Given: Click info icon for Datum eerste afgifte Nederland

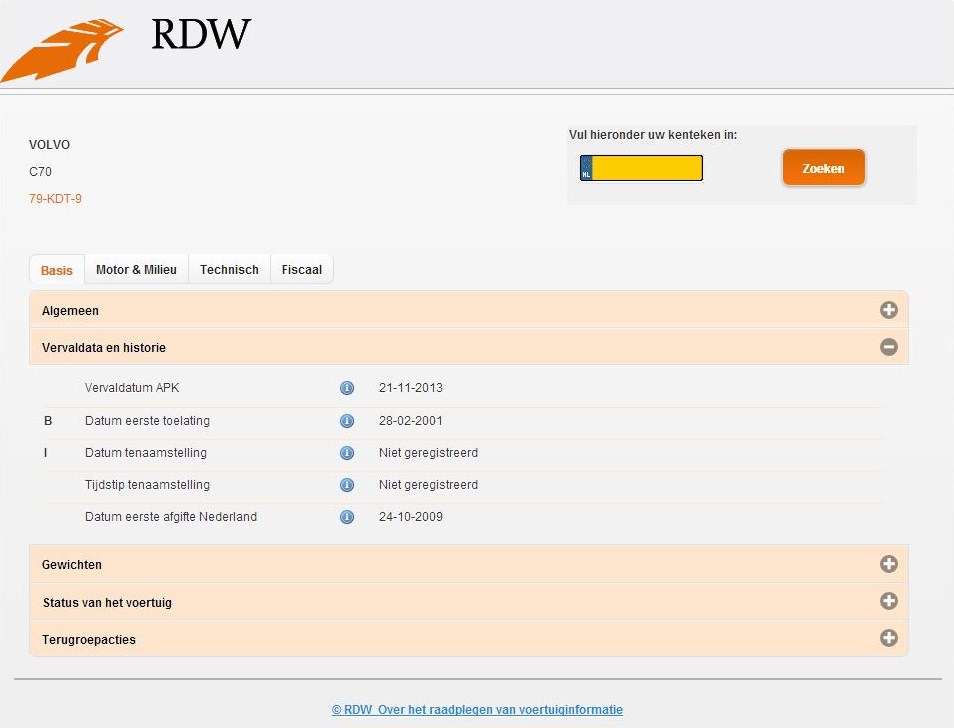Looking at the screenshot, I should (347, 517).
